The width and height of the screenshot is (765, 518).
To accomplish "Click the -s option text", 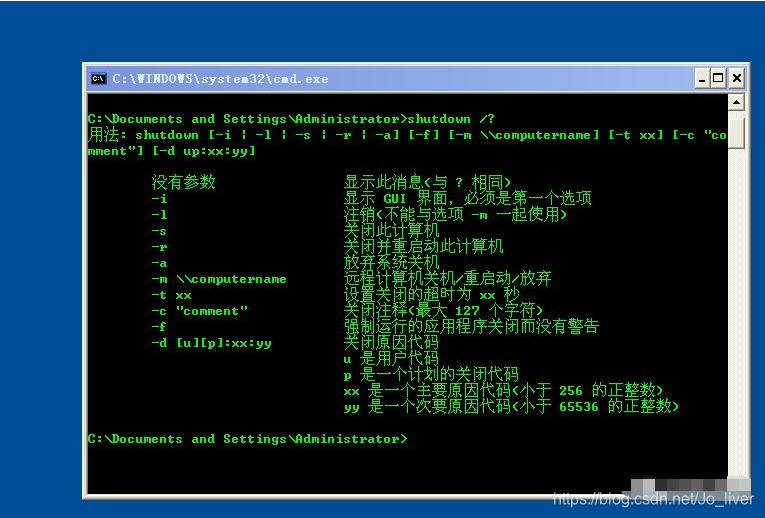I will click(159, 231).
